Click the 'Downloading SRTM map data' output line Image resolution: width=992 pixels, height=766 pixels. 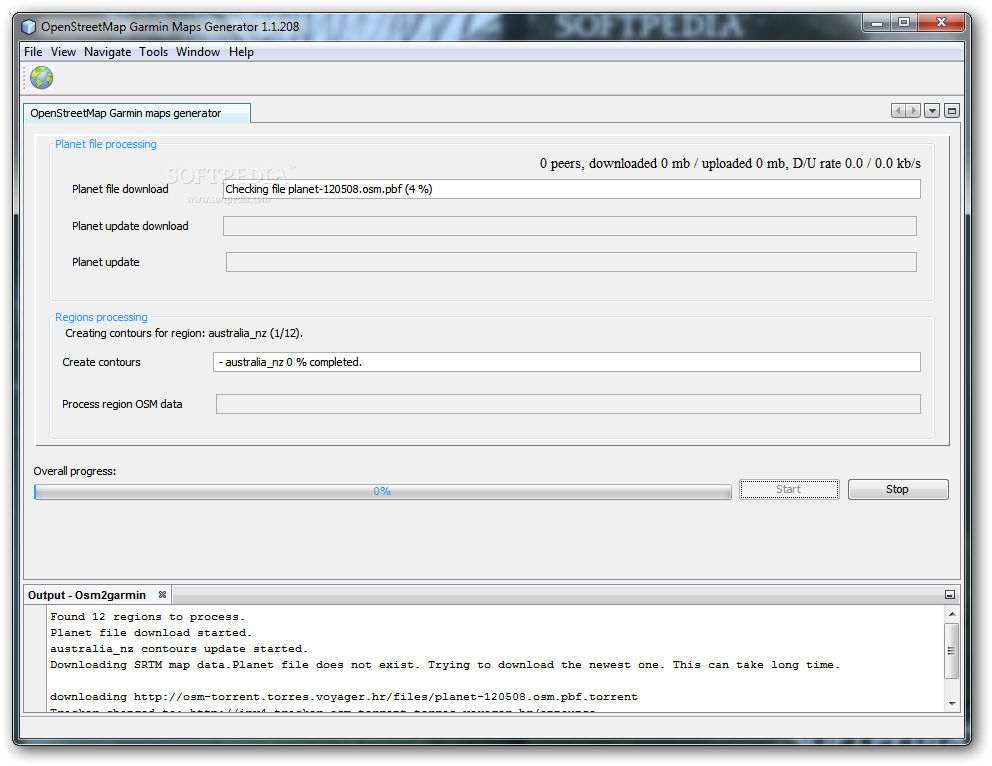tap(445, 665)
